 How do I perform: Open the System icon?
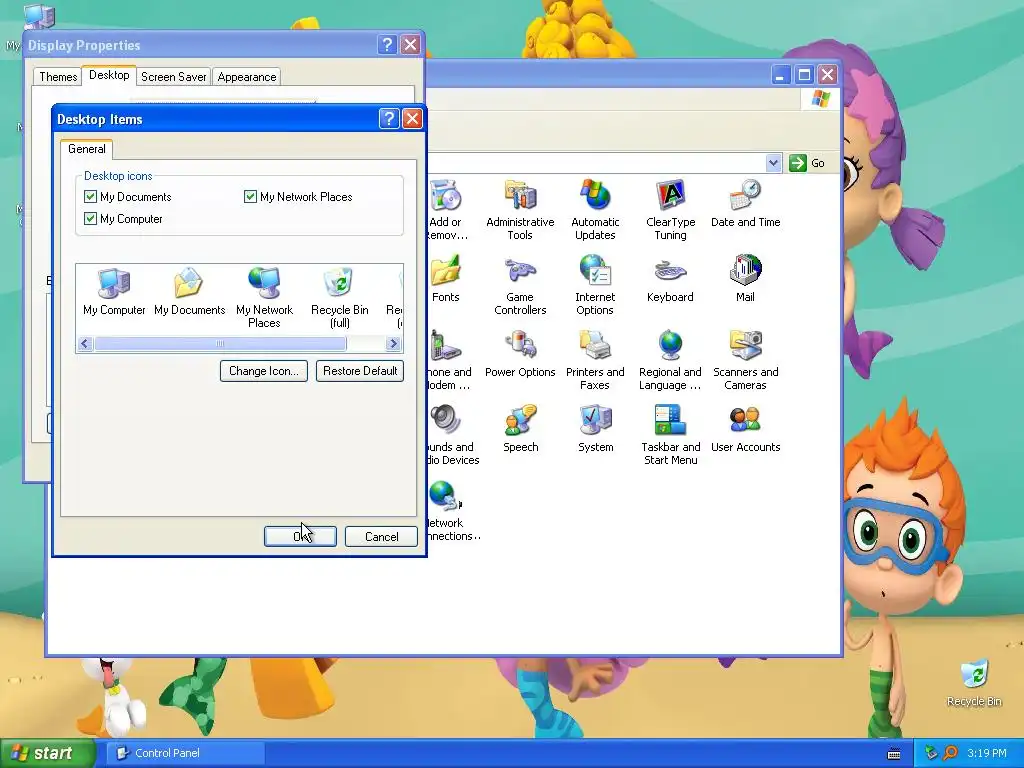tap(596, 429)
